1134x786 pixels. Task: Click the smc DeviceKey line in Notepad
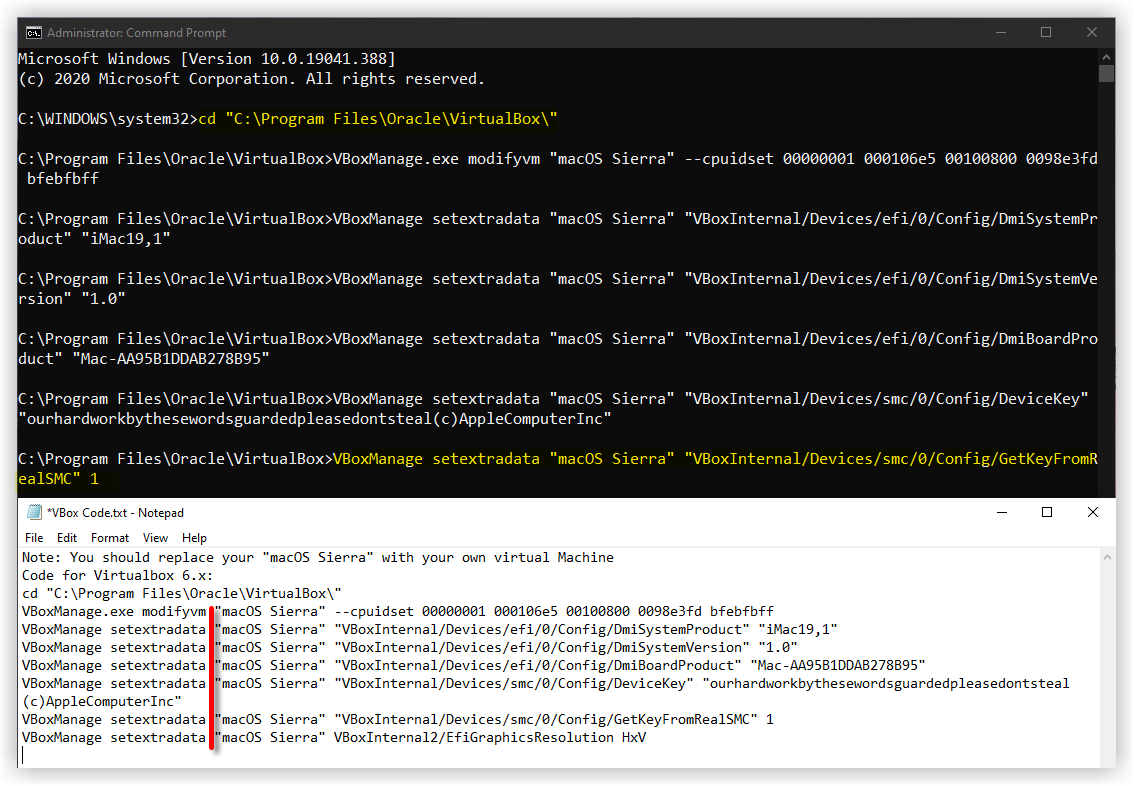545,684
